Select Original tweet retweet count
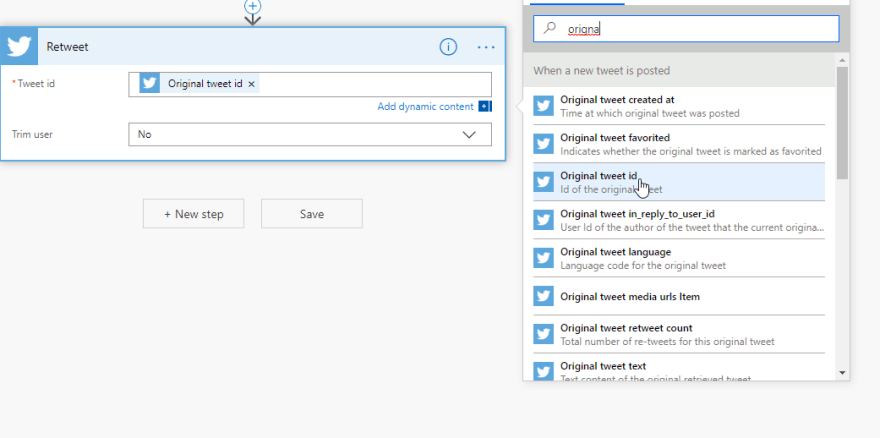Screen dimensions: 880x438 click(x=679, y=335)
